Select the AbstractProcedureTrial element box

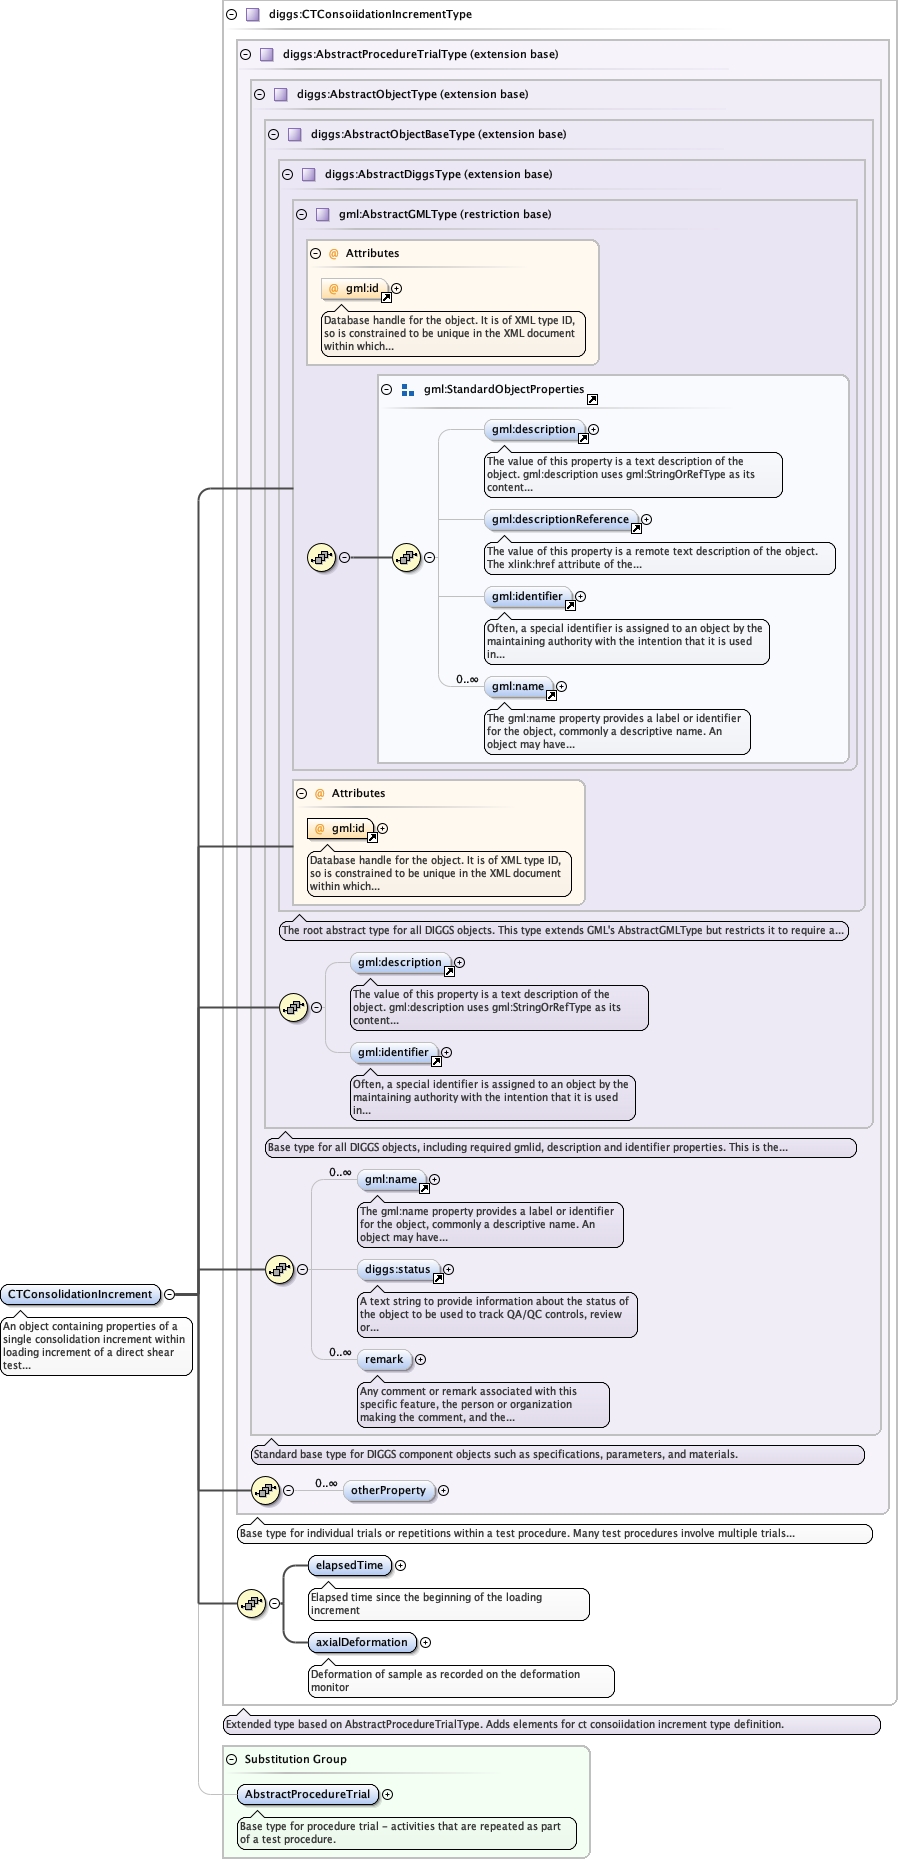307,1794
